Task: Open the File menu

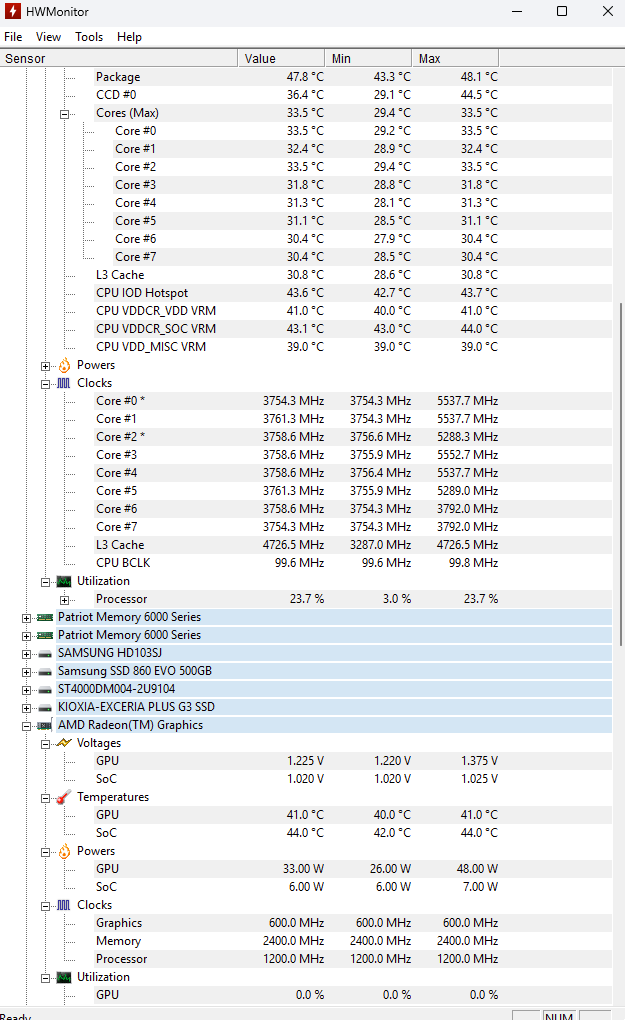Action: 13,37
